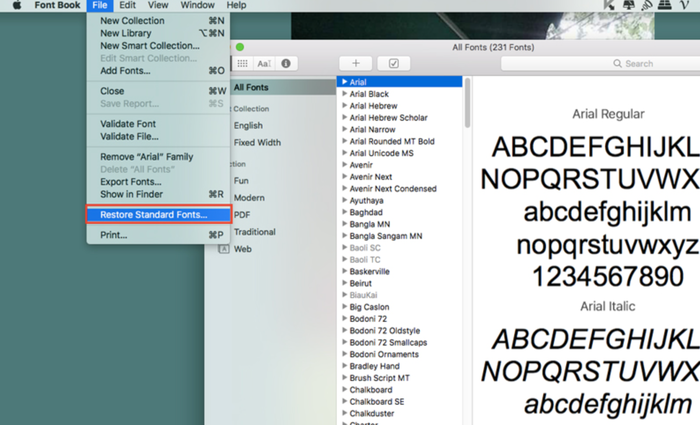Choose New Collection from File menu
700x425 pixels.
point(159,21)
